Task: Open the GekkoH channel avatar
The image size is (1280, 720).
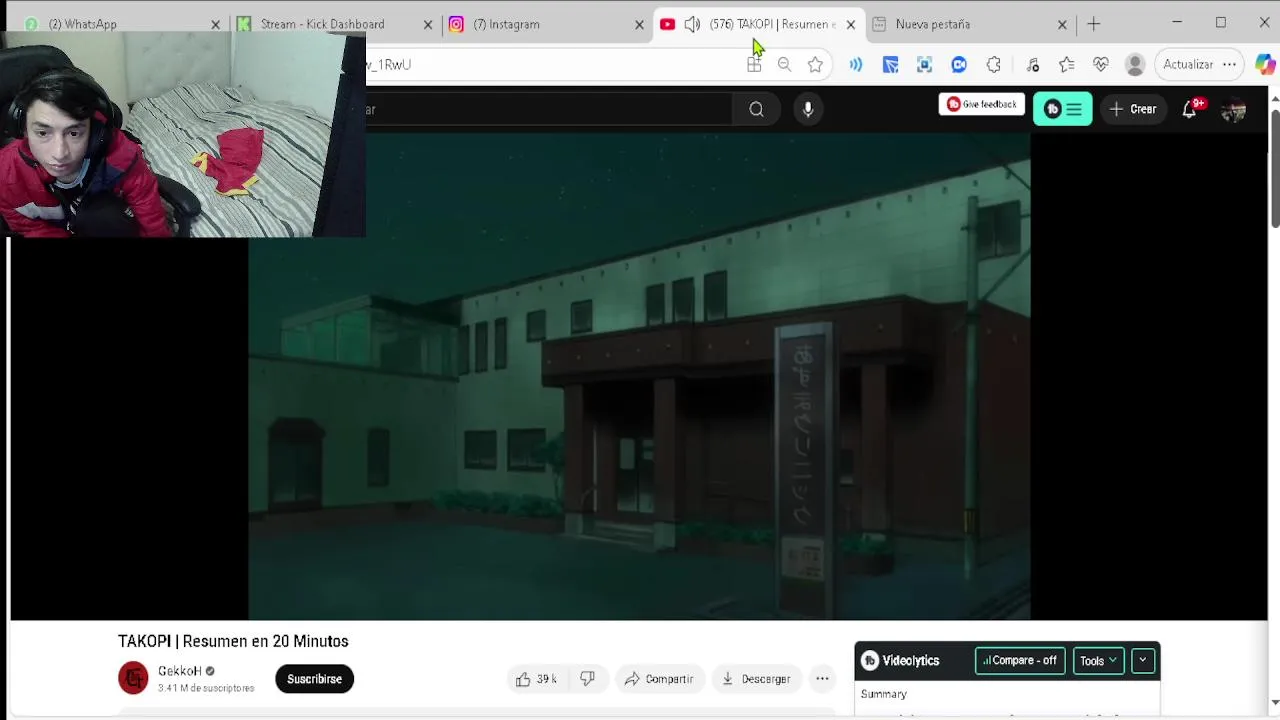Action: click(x=133, y=678)
